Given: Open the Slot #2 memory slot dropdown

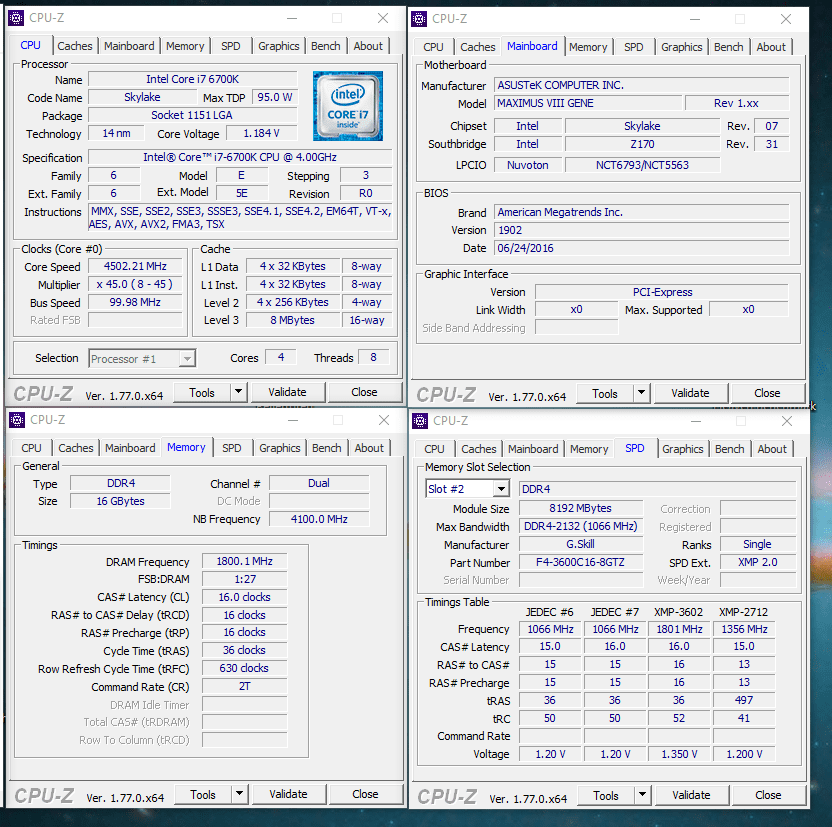Looking at the screenshot, I should pyautogui.click(x=501, y=489).
